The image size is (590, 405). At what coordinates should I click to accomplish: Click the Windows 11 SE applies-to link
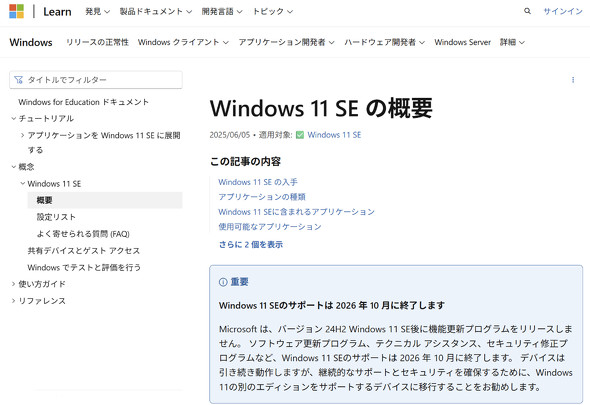334,135
